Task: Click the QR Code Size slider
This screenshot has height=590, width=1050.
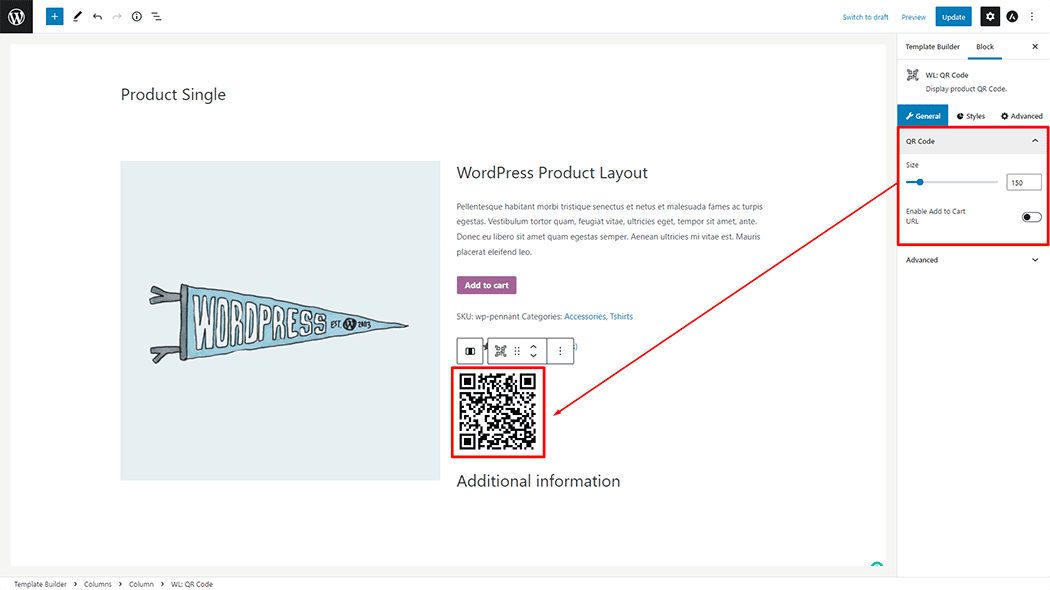Action: 951,182
